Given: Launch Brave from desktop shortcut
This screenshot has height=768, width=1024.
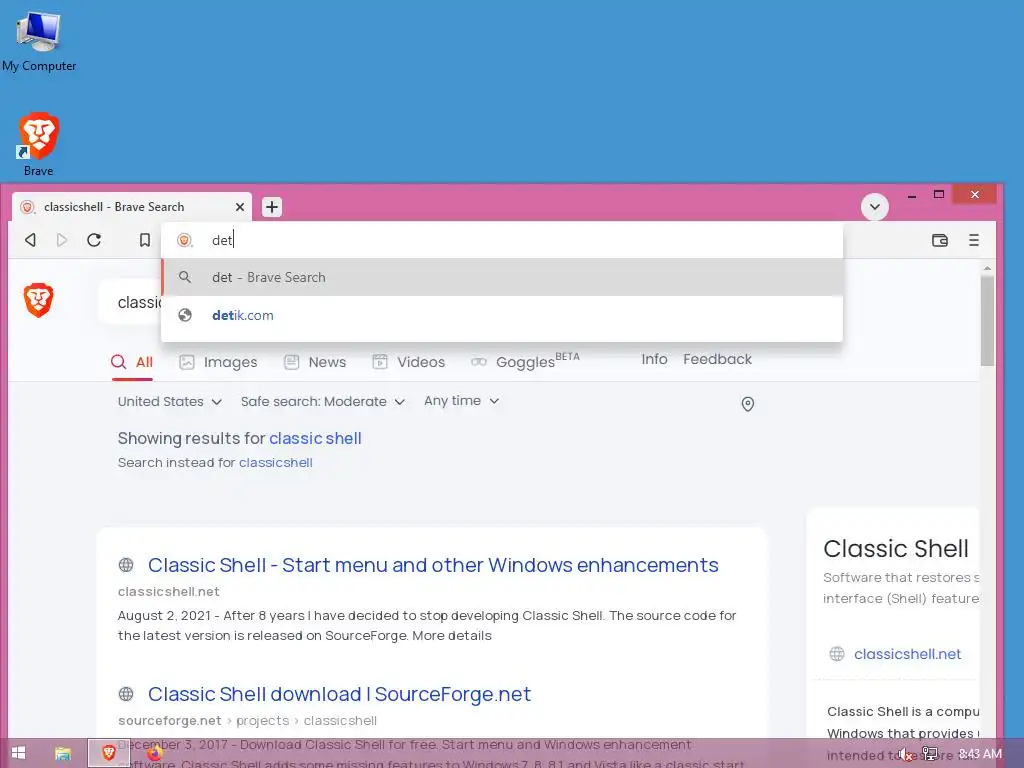Looking at the screenshot, I should (39, 144).
